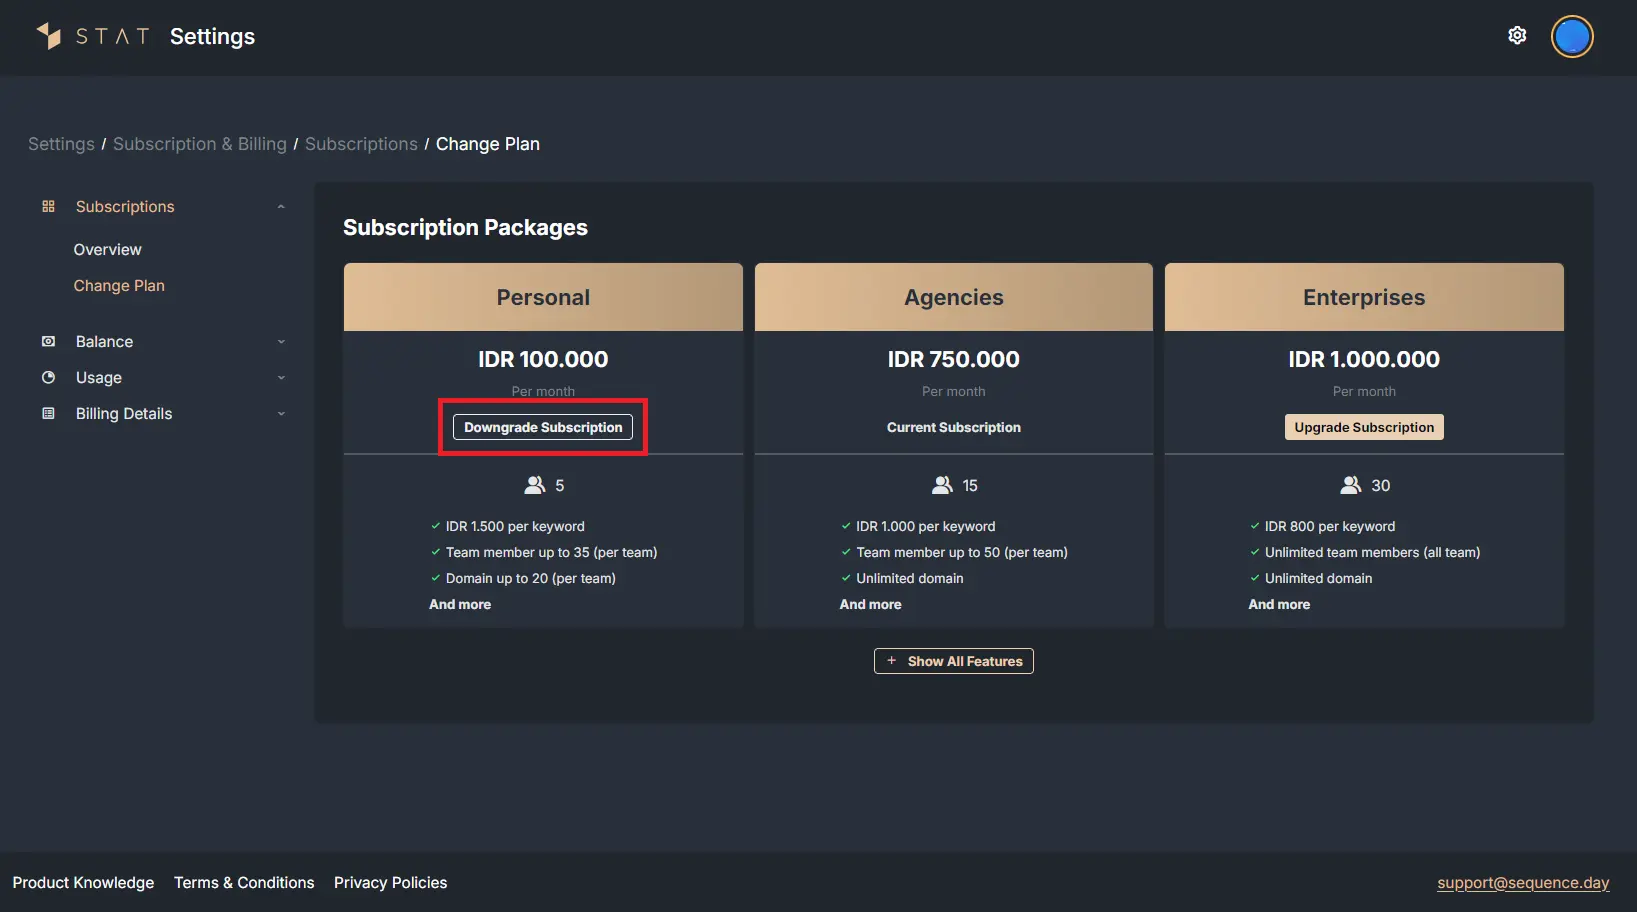
Task: Expand the Balance section chevron
Action: coord(281,342)
